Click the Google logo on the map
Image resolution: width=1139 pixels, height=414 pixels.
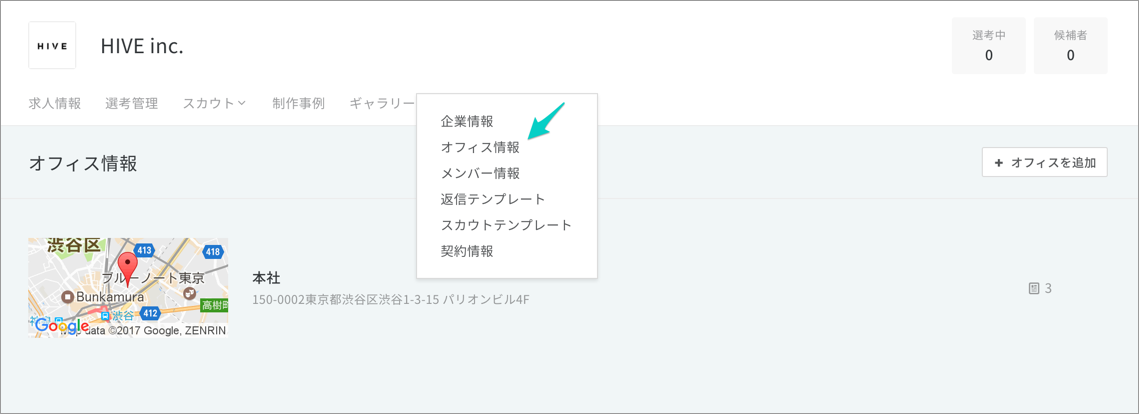pyautogui.click(x=61, y=326)
